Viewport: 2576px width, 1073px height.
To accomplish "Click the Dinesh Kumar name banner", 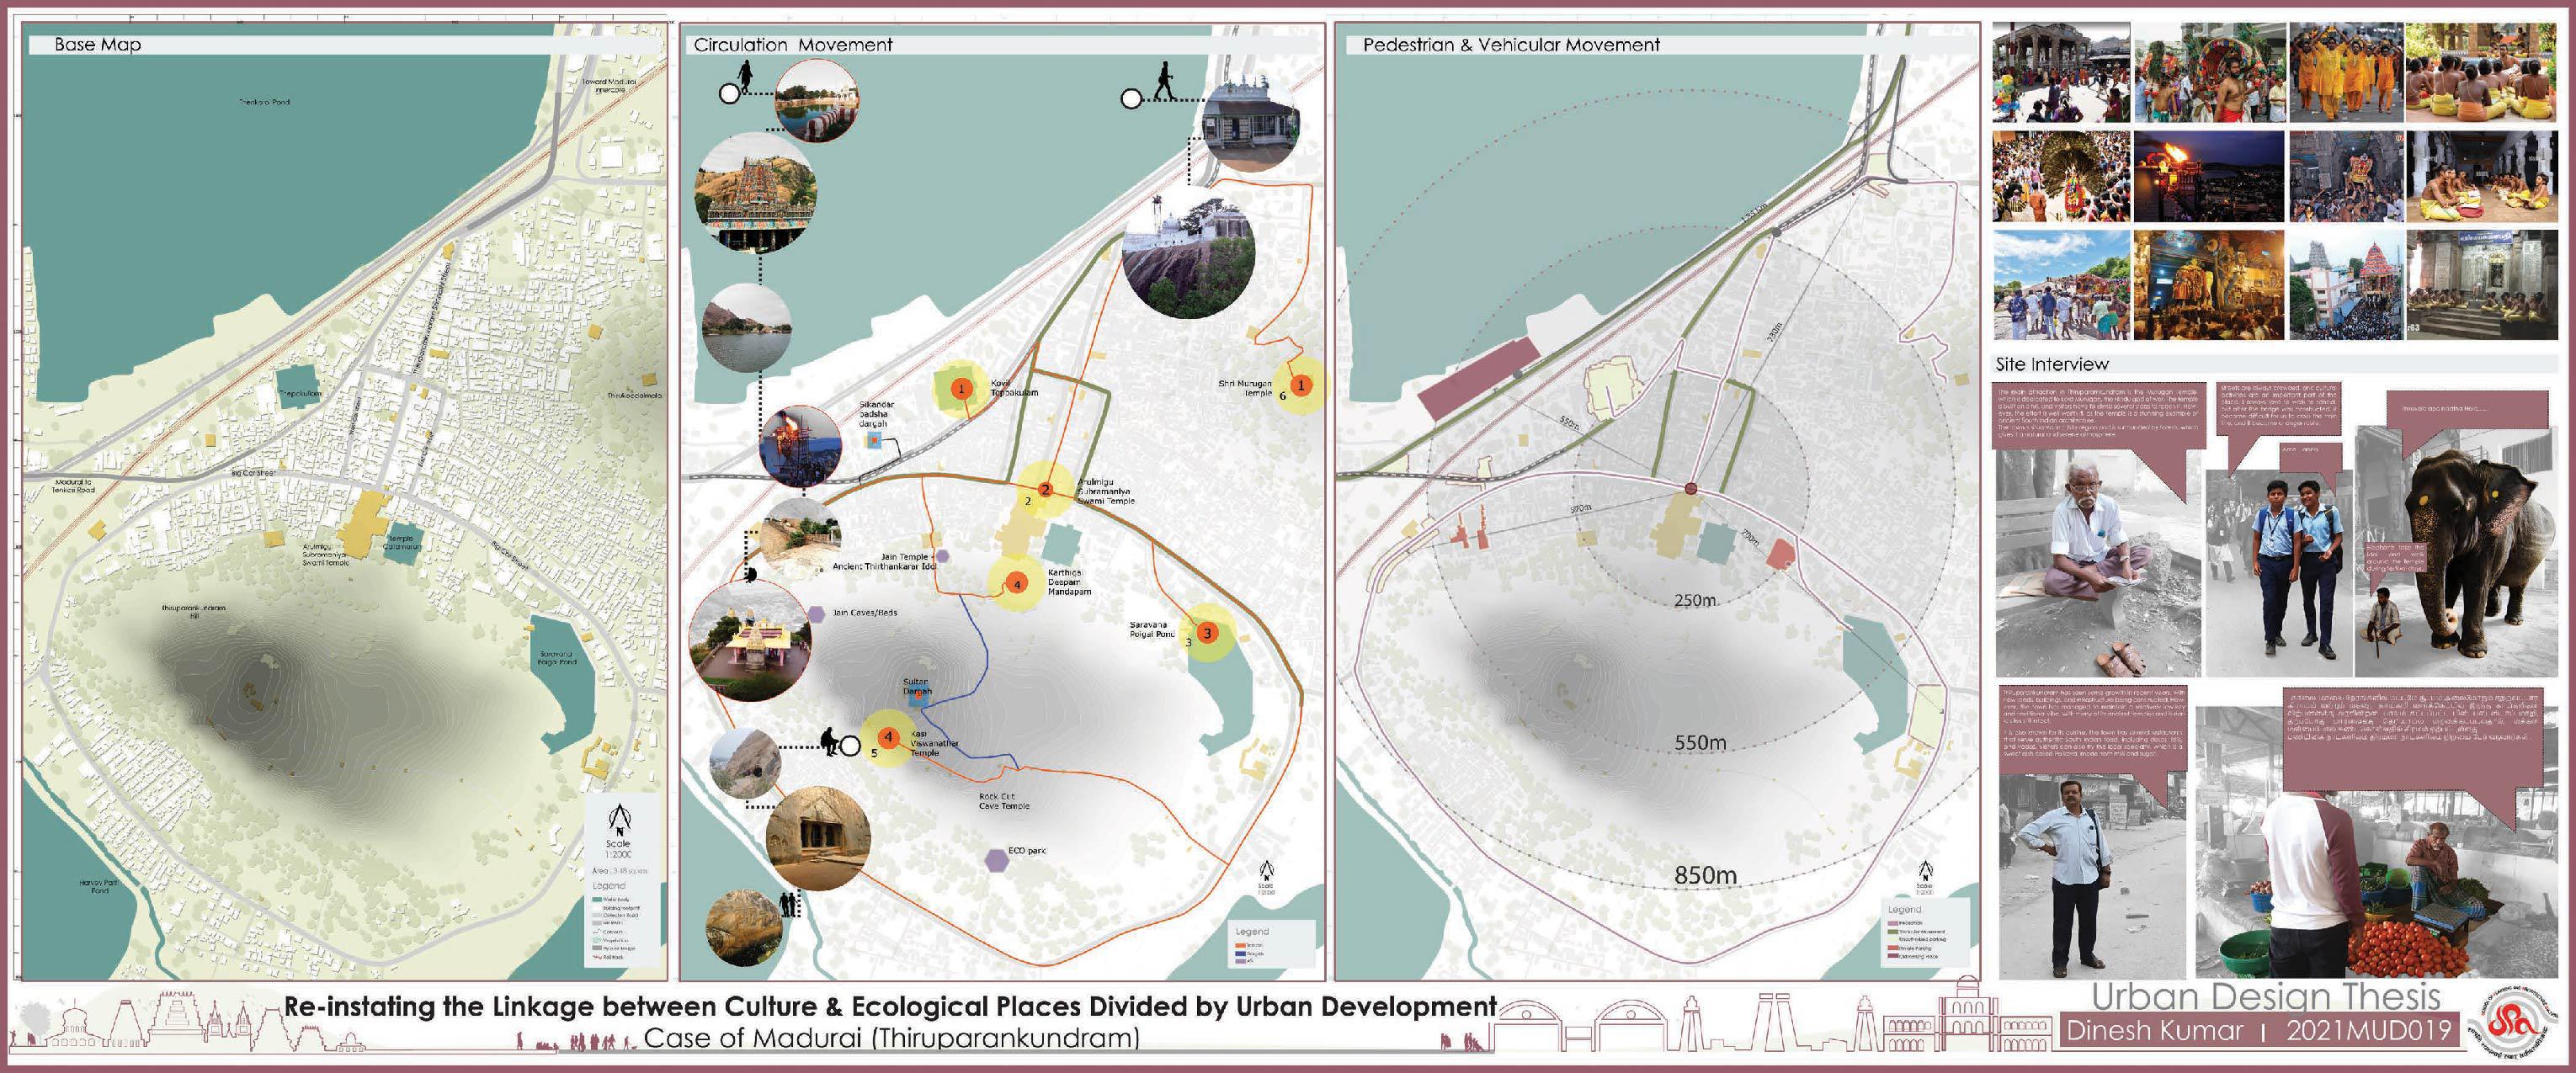I will [2154, 1031].
